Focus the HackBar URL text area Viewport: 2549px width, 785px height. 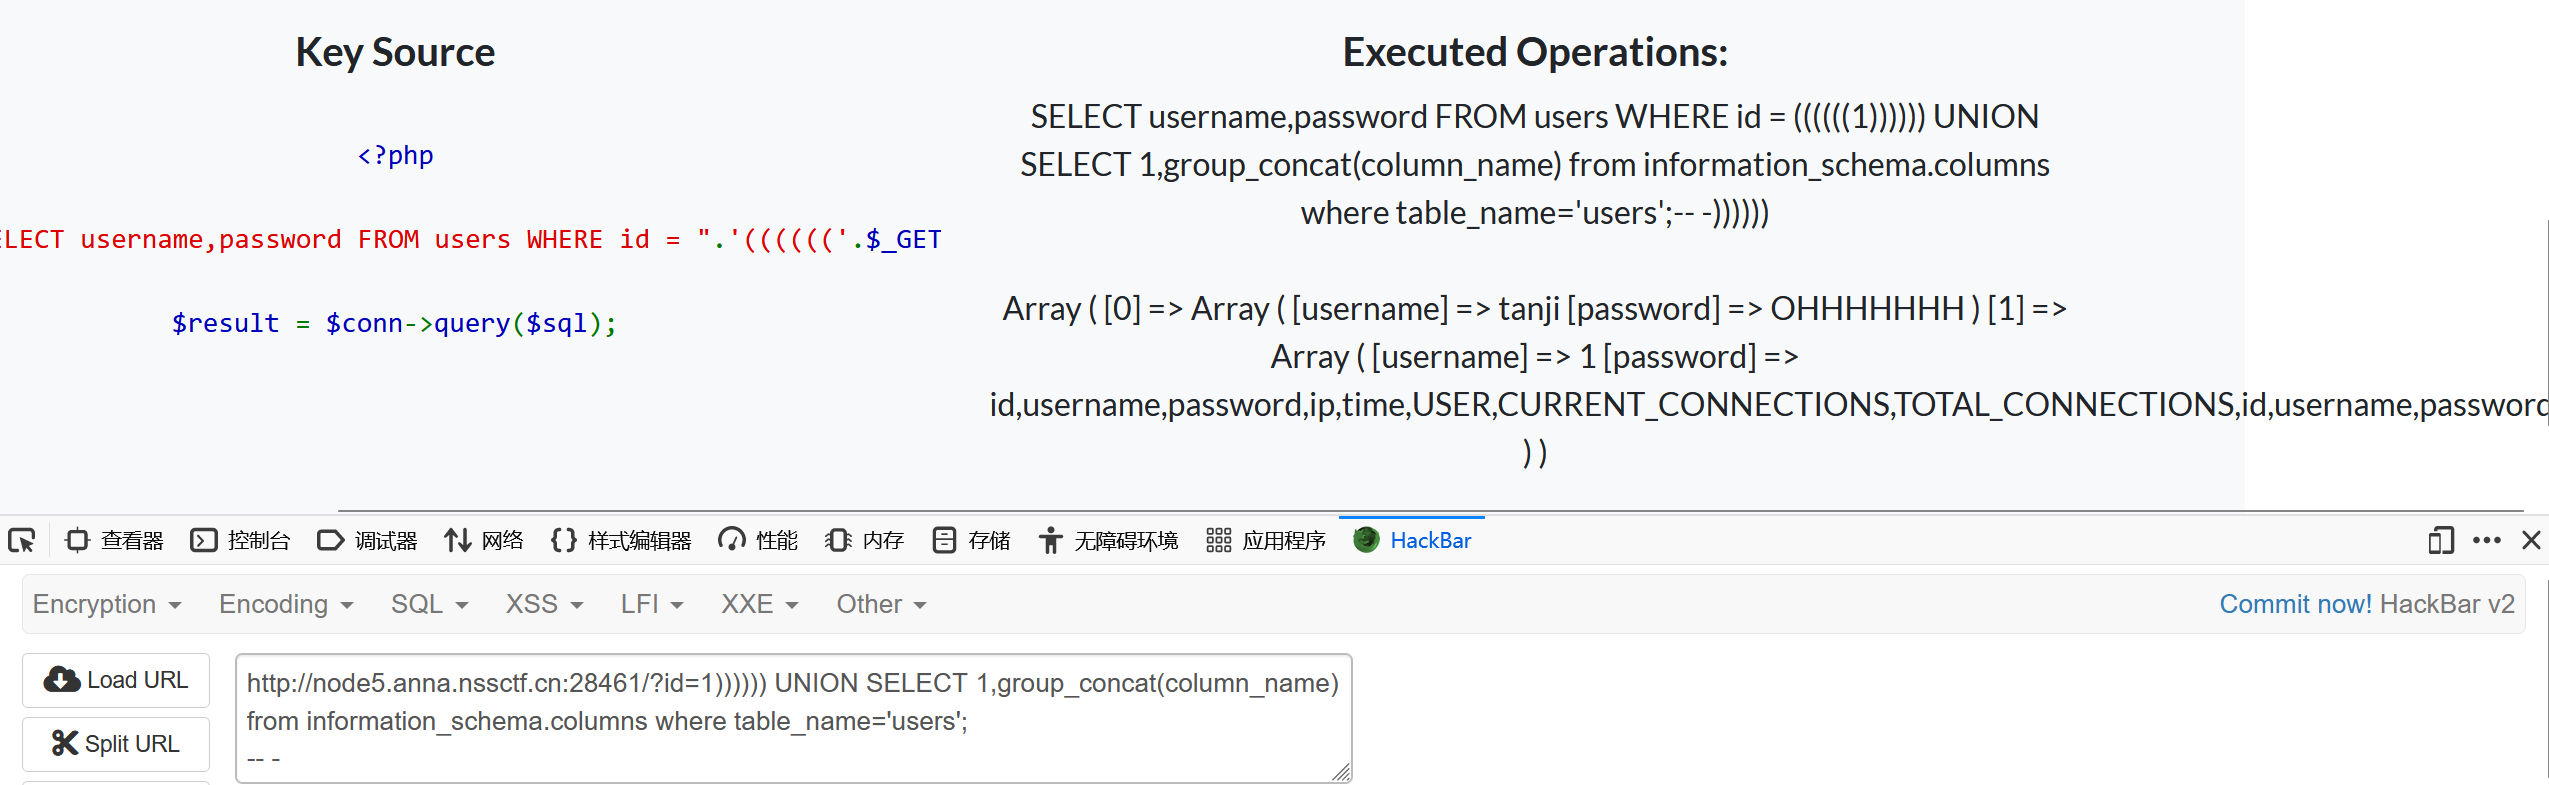[793, 719]
